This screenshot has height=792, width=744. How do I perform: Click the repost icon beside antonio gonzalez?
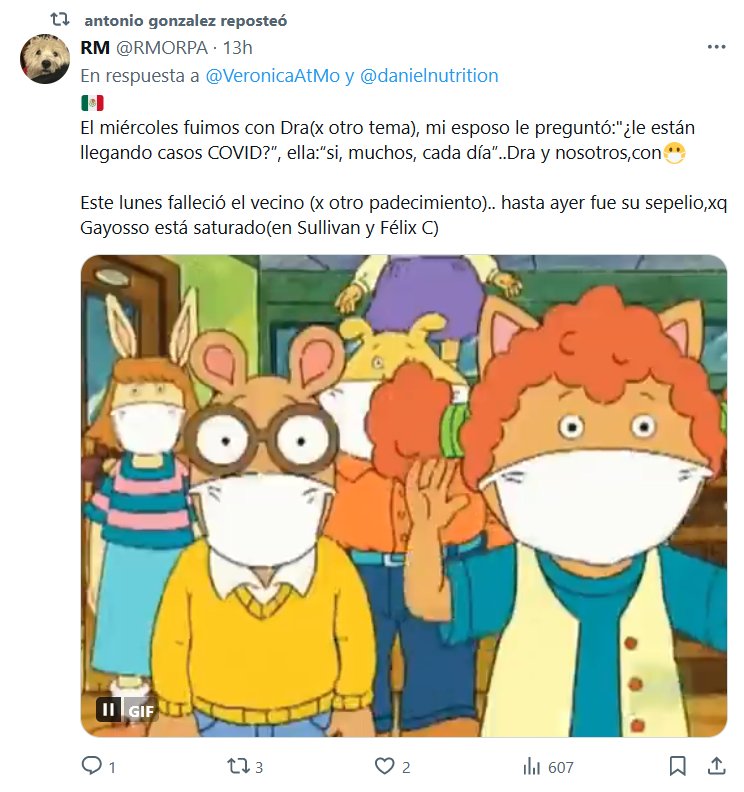(x=60, y=20)
